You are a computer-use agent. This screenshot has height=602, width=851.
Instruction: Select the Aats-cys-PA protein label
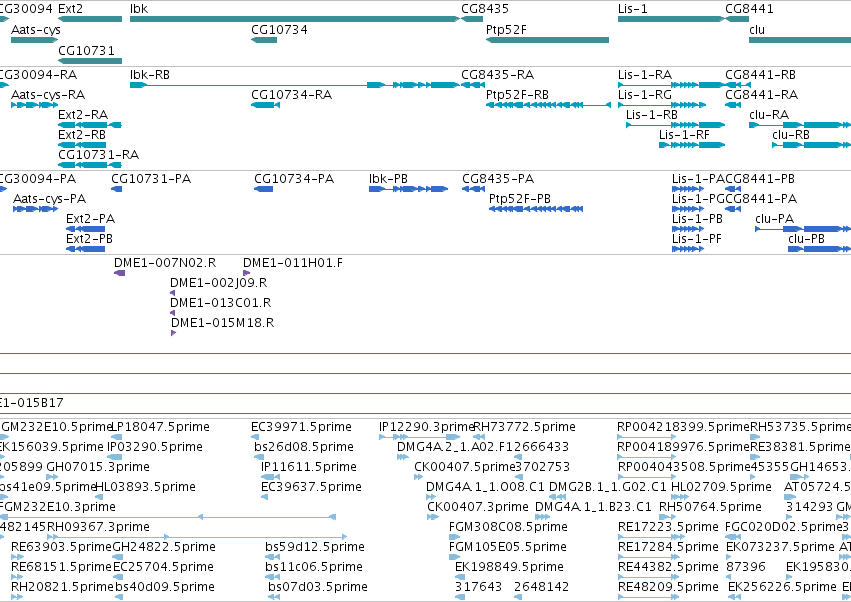[49, 199]
